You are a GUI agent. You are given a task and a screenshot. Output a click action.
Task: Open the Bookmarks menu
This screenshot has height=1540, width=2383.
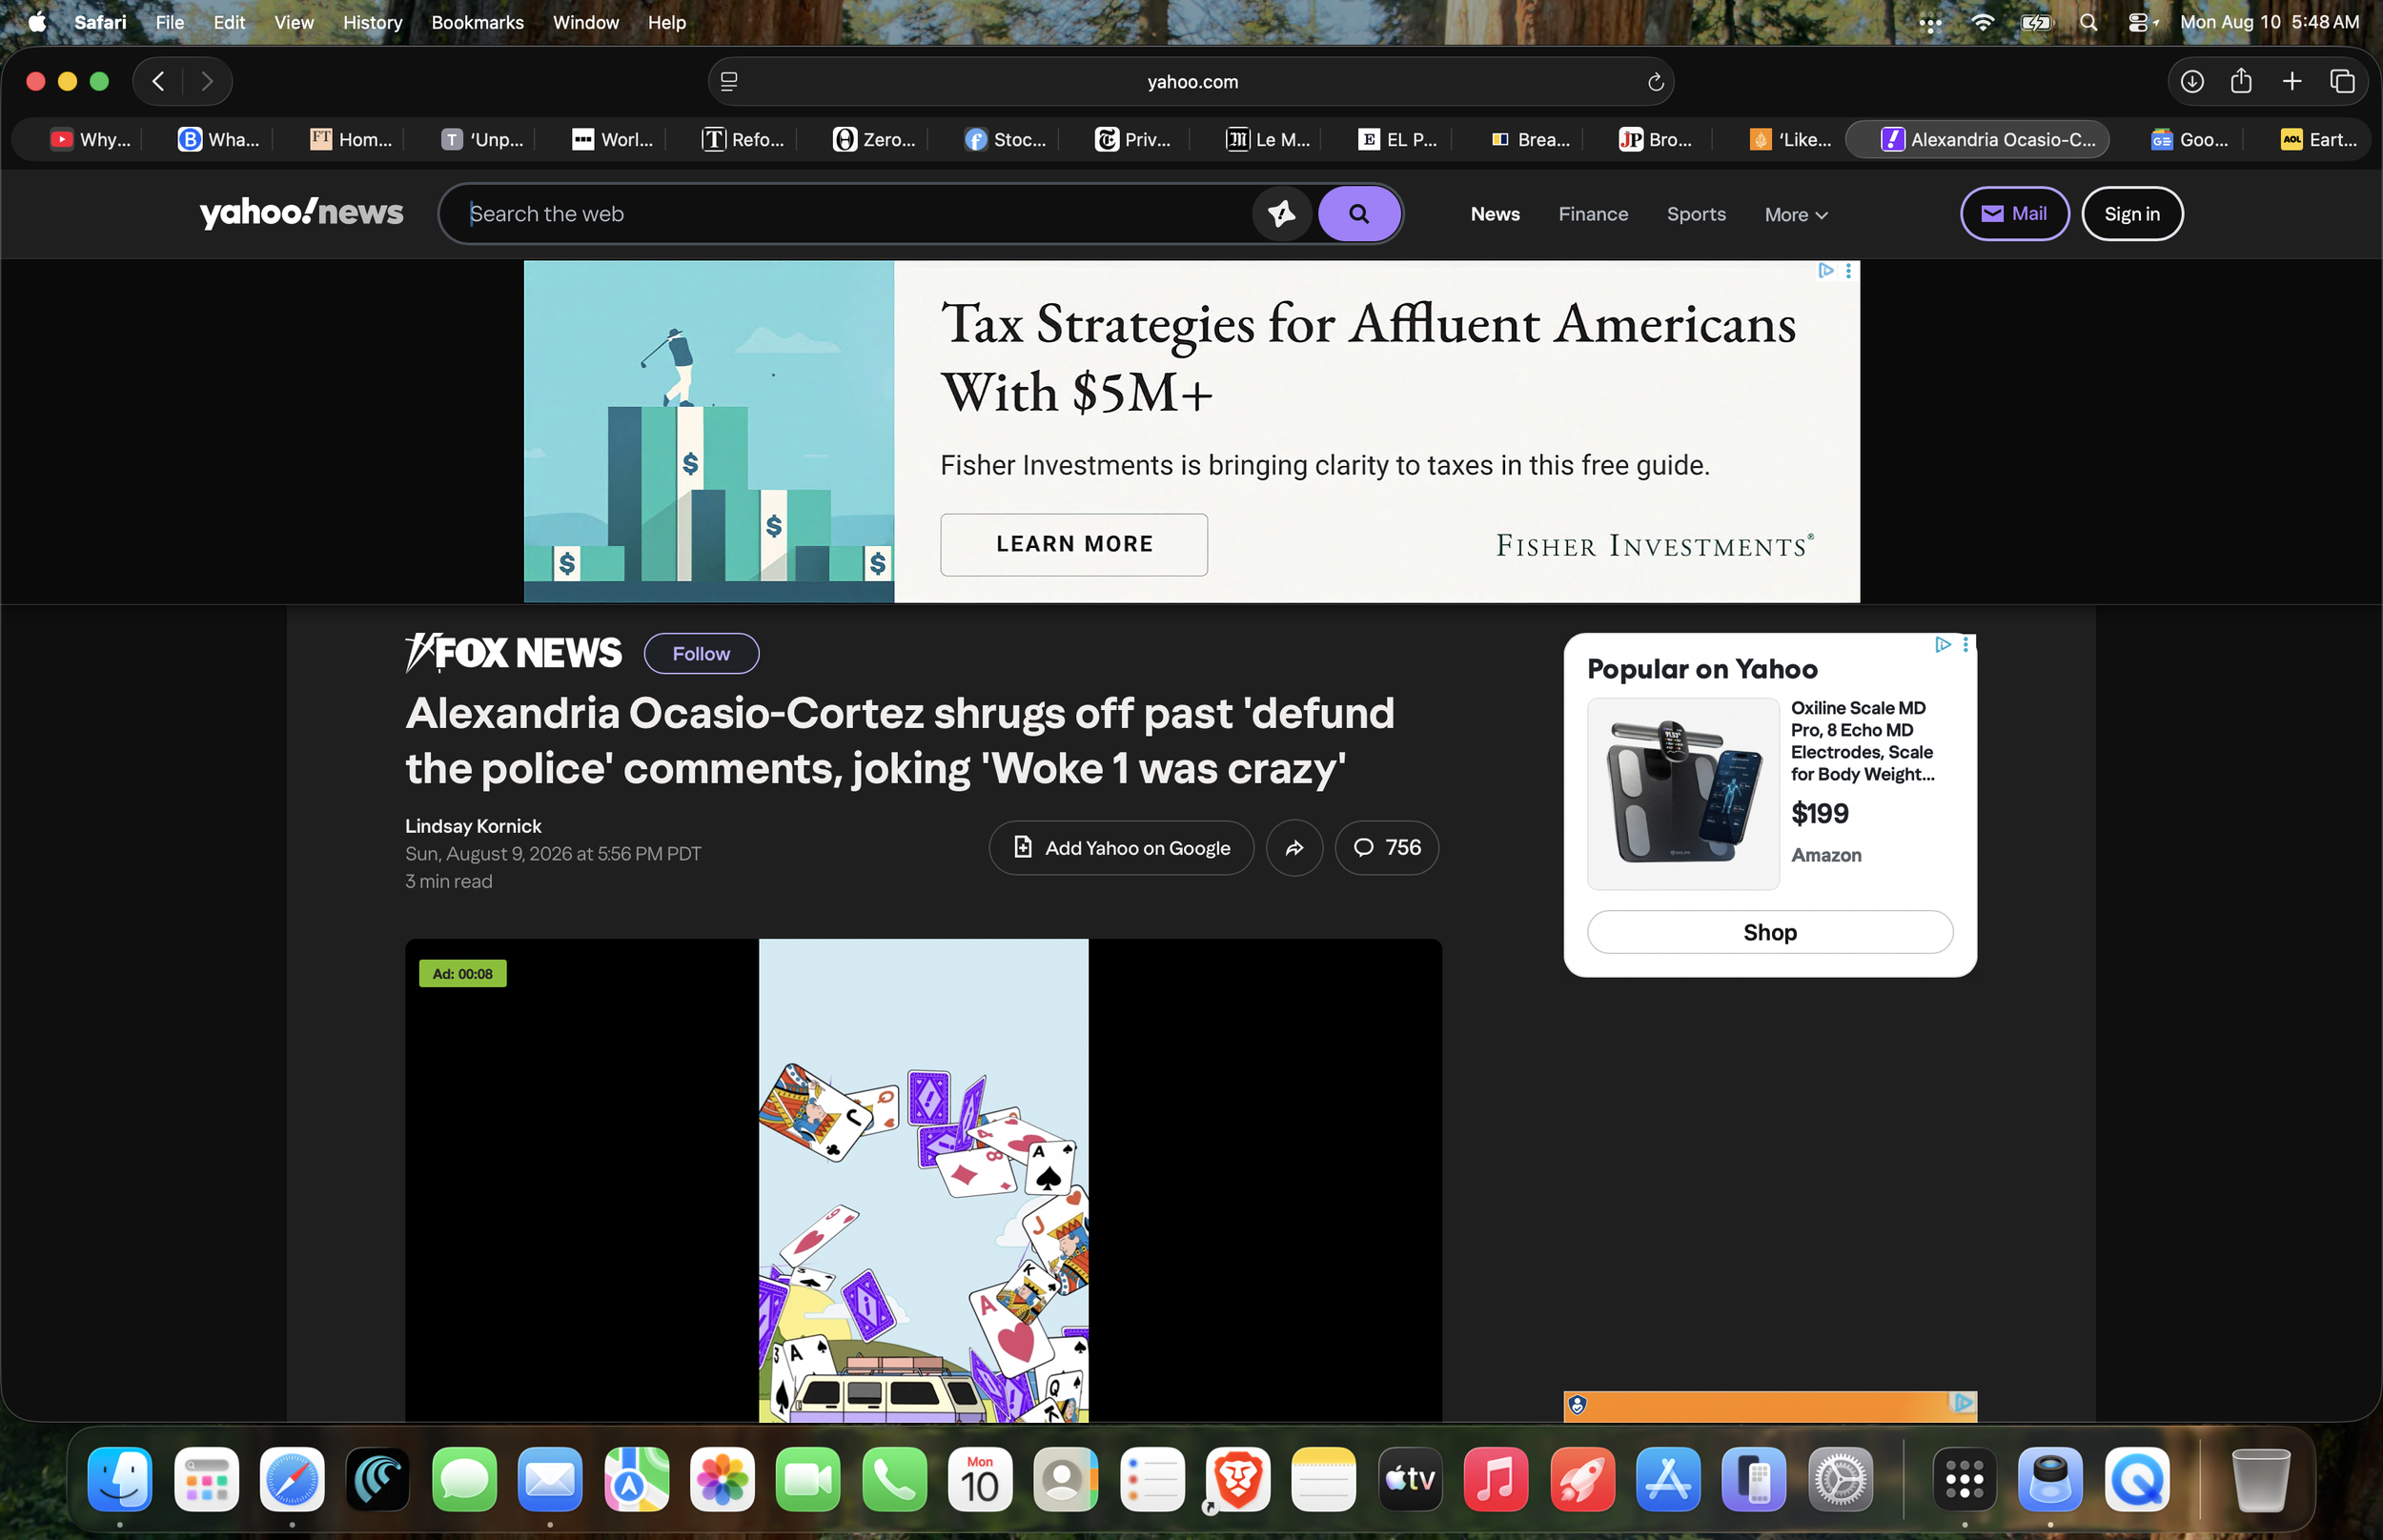pos(477,22)
